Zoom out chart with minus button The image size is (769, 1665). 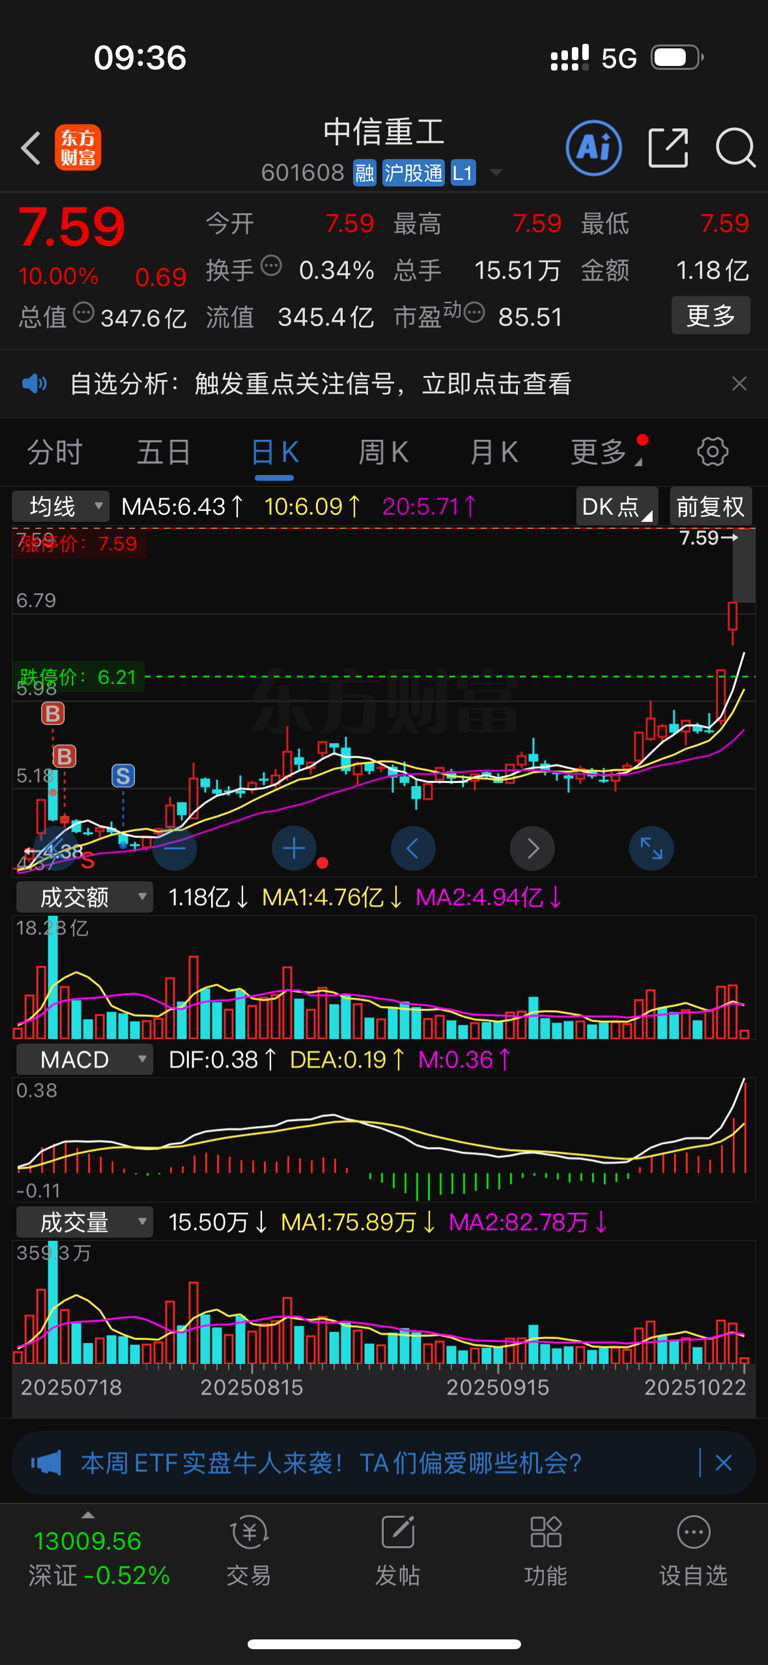(x=174, y=849)
